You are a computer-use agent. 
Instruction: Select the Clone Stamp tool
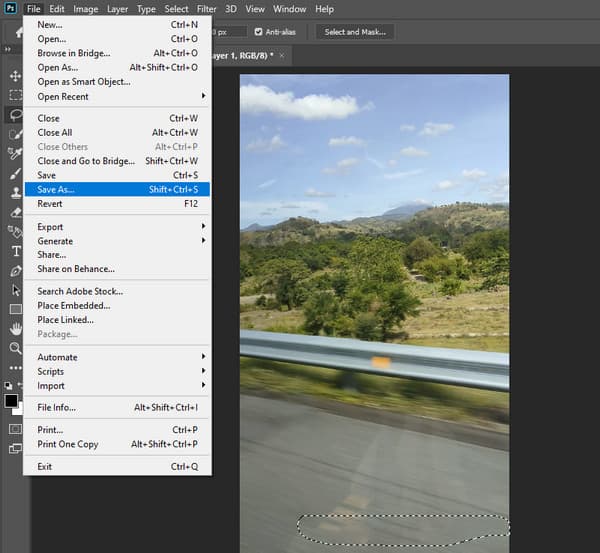pyautogui.click(x=15, y=192)
